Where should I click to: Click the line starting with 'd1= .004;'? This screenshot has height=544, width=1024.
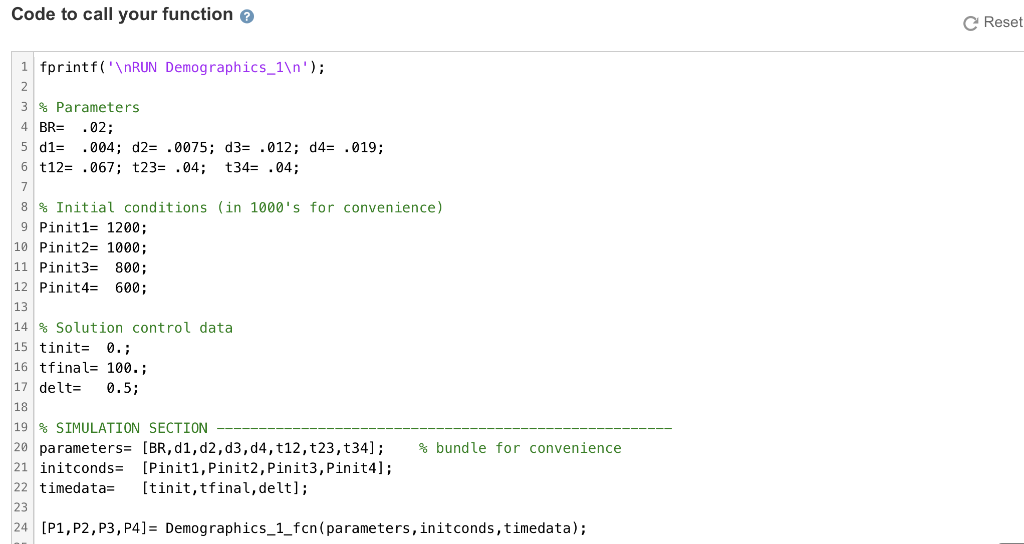tap(212, 148)
